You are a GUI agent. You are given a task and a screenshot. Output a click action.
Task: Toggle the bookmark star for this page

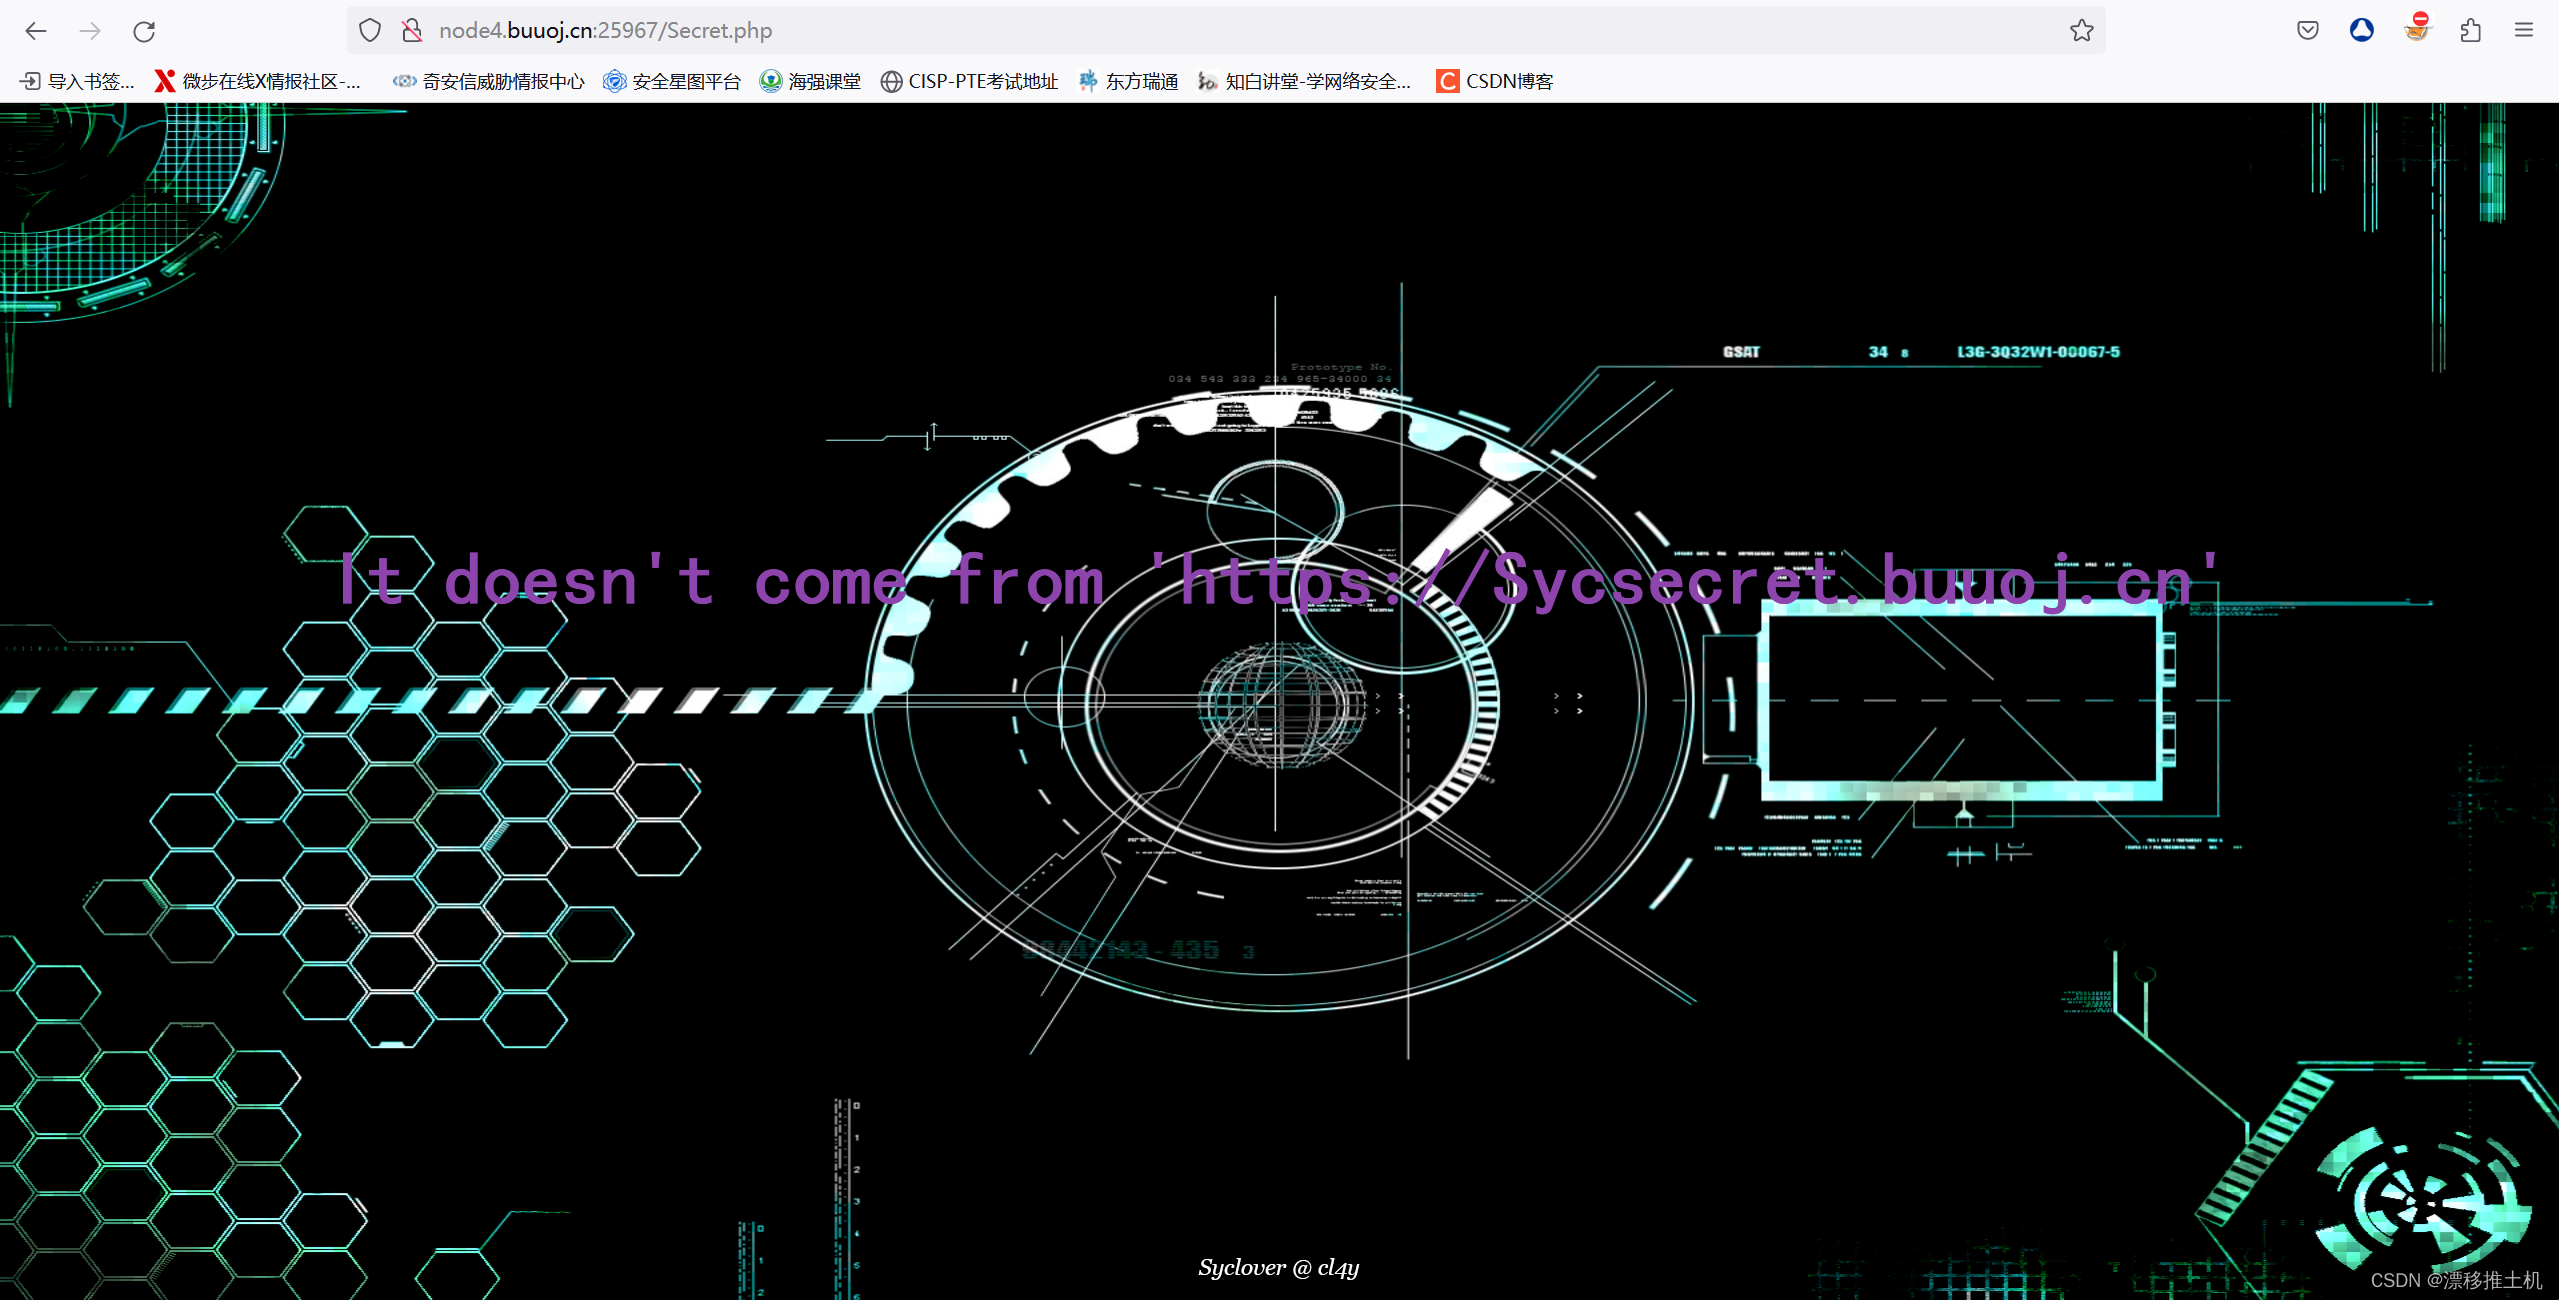[2081, 30]
